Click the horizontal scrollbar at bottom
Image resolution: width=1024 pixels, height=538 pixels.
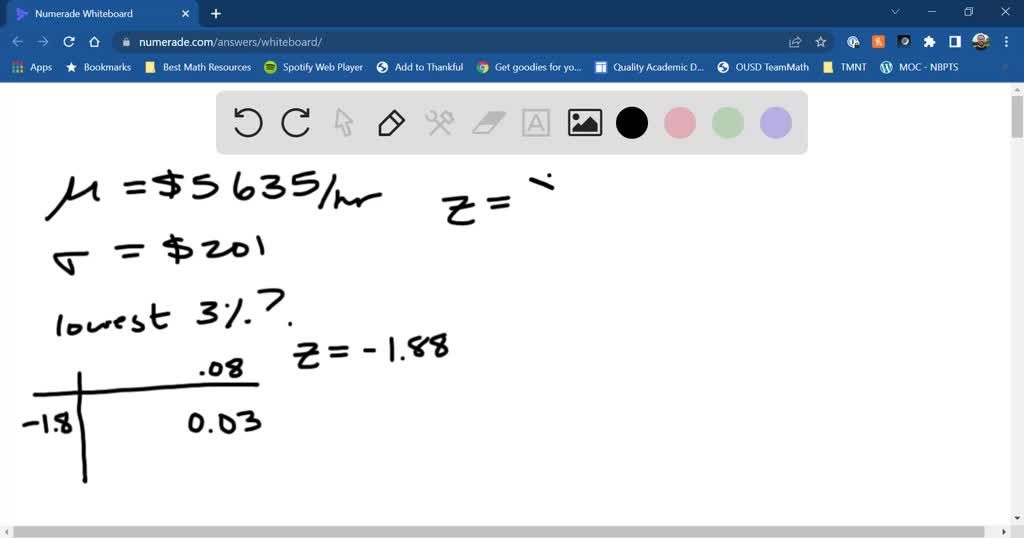pyautogui.click(x=498, y=532)
